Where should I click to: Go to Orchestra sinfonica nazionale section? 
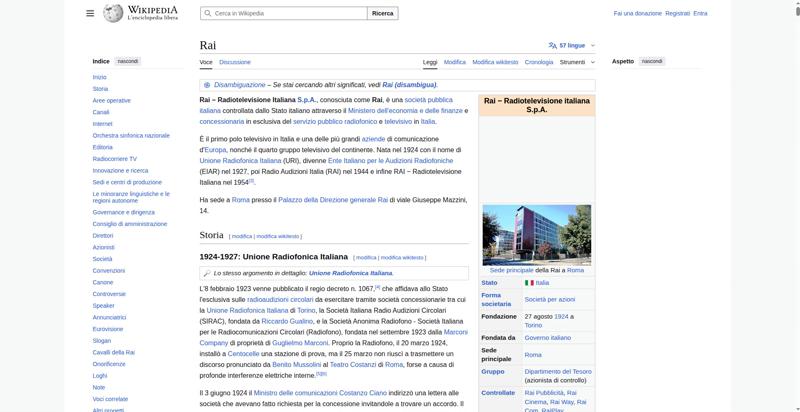(131, 135)
